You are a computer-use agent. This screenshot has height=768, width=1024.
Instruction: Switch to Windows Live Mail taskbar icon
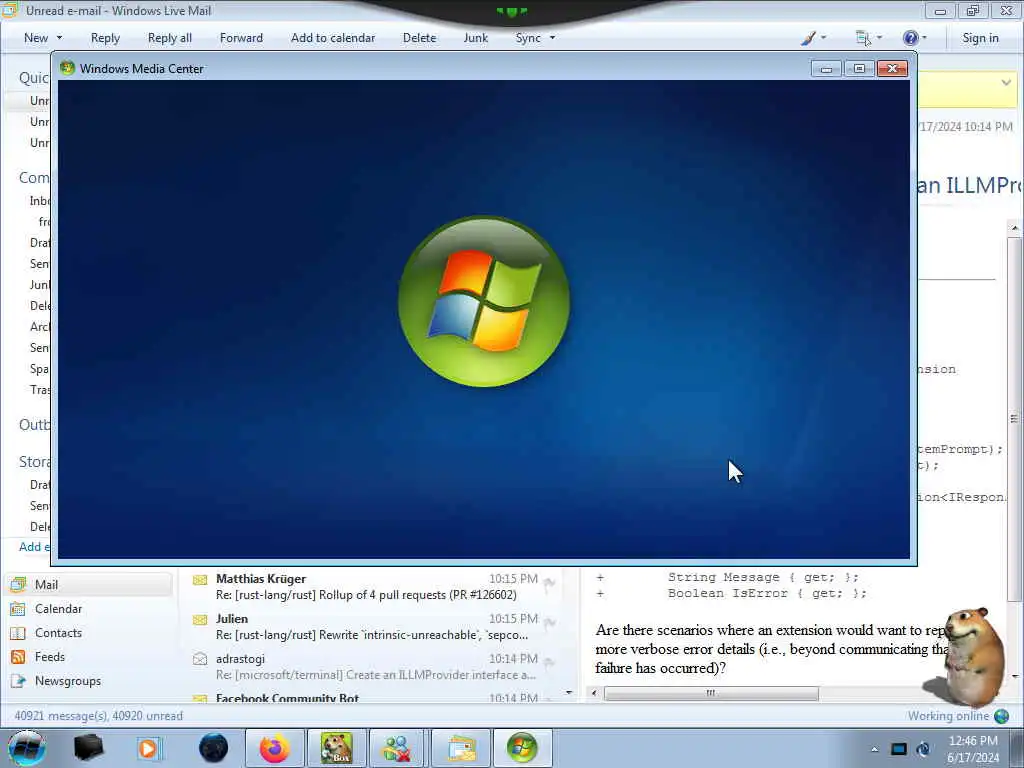point(461,748)
